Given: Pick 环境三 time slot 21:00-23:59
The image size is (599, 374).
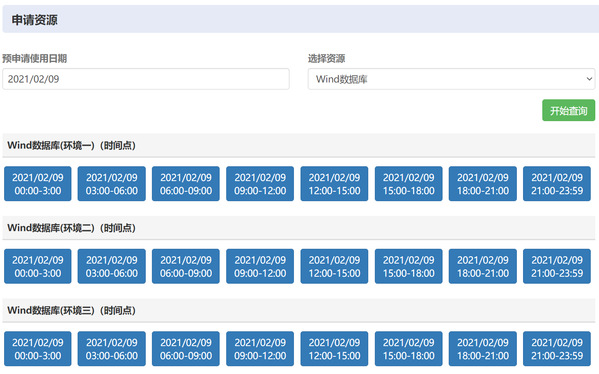Looking at the screenshot, I should pyautogui.click(x=557, y=349).
